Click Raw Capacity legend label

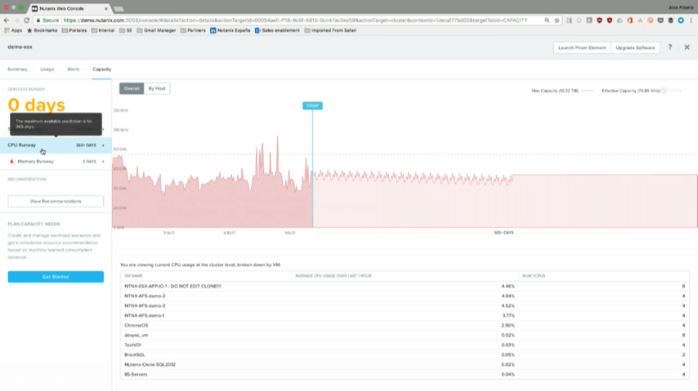[x=555, y=91]
